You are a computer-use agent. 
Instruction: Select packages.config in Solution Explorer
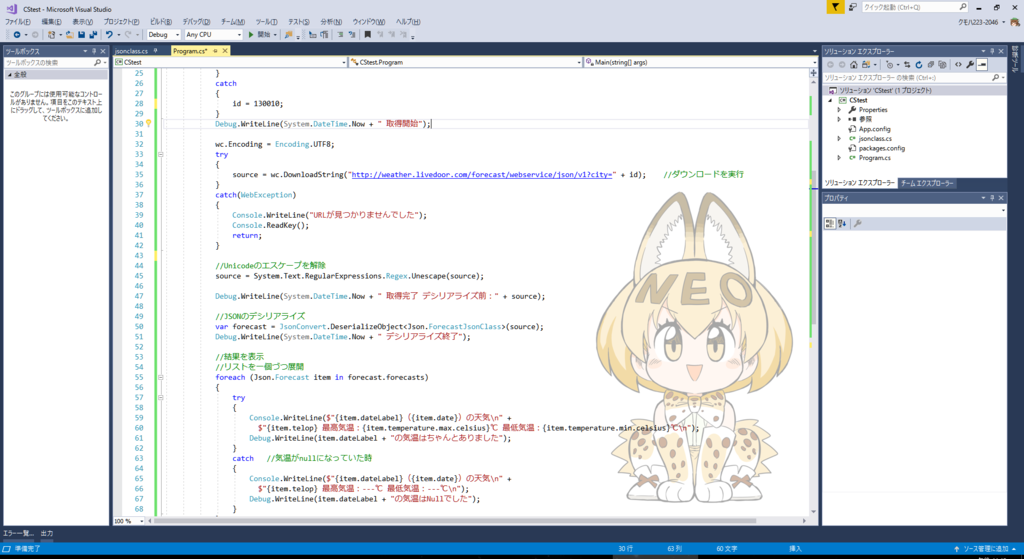click(x=881, y=148)
